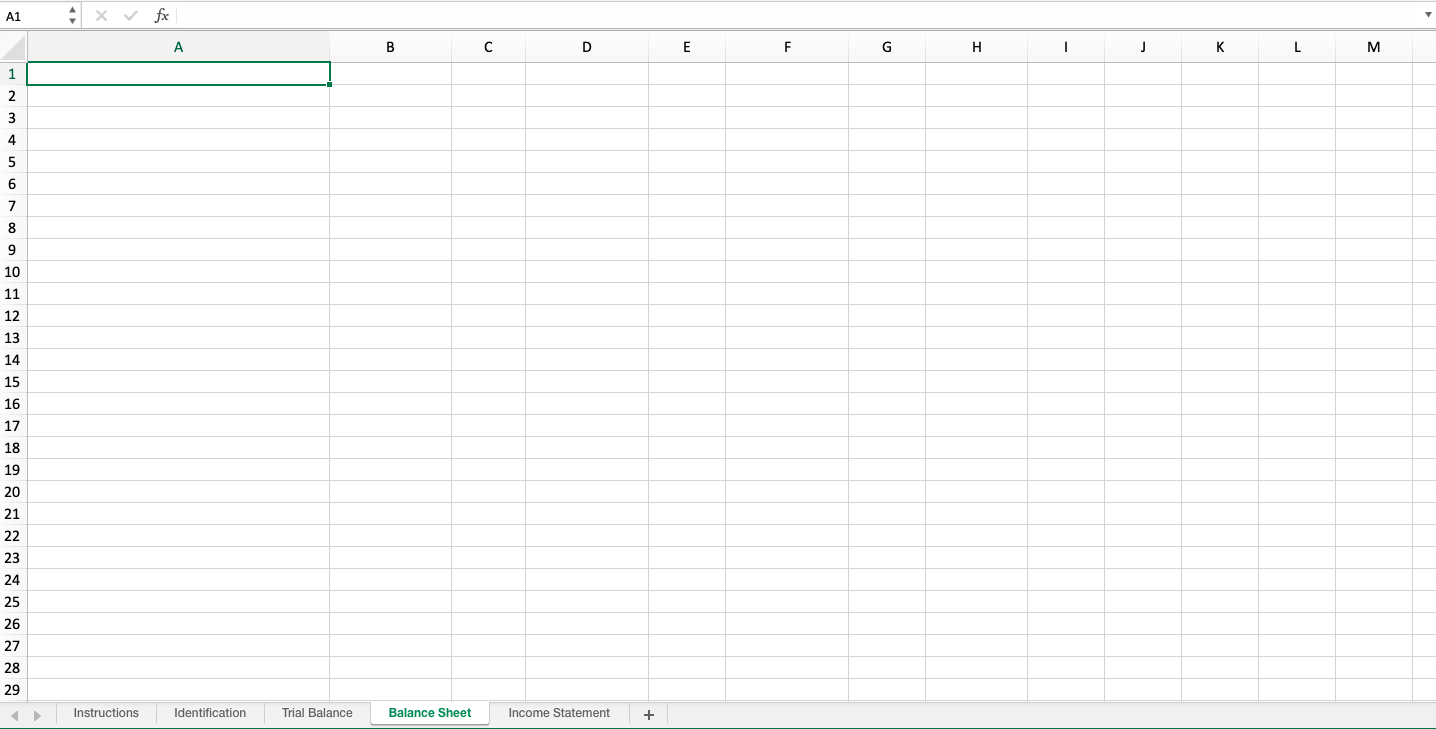Click the X cancel icon beside formula bar
1436x729 pixels.
tap(100, 15)
